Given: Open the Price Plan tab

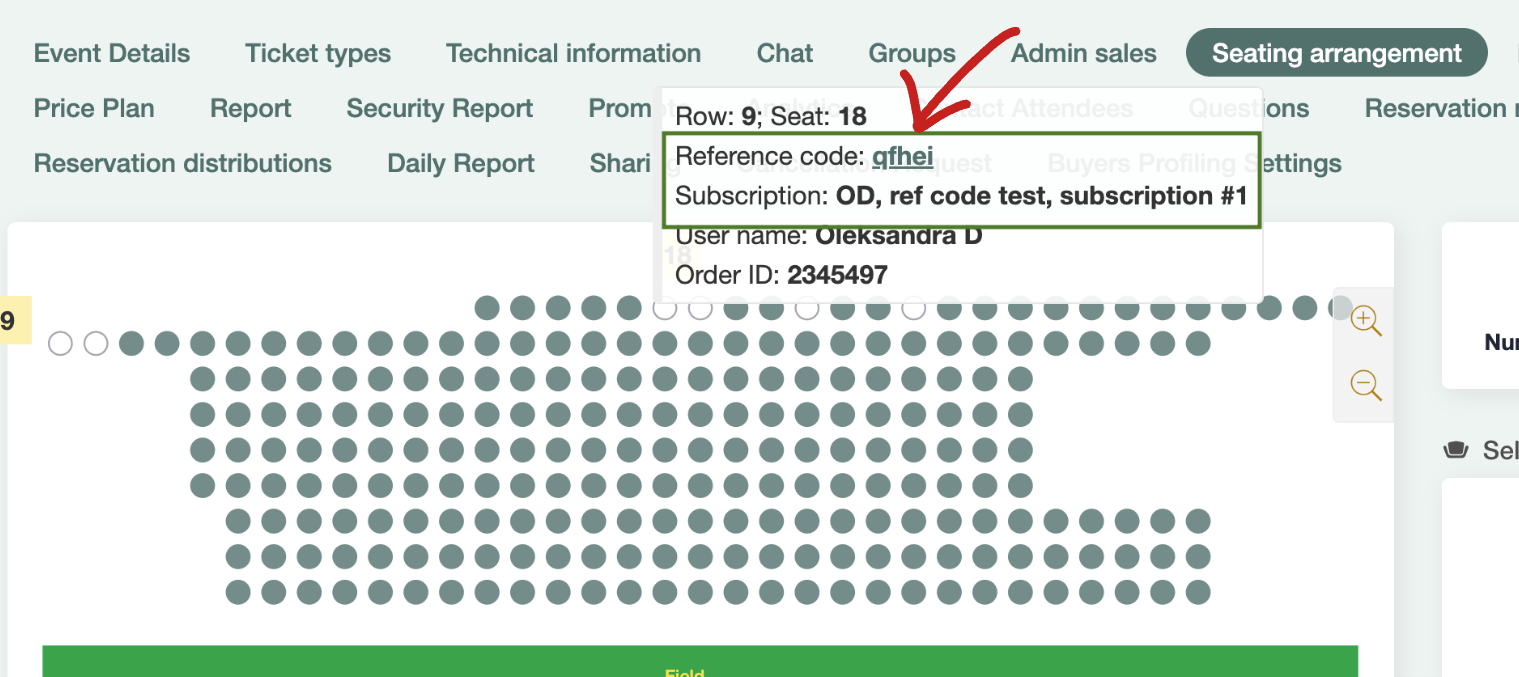Looking at the screenshot, I should point(94,108).
